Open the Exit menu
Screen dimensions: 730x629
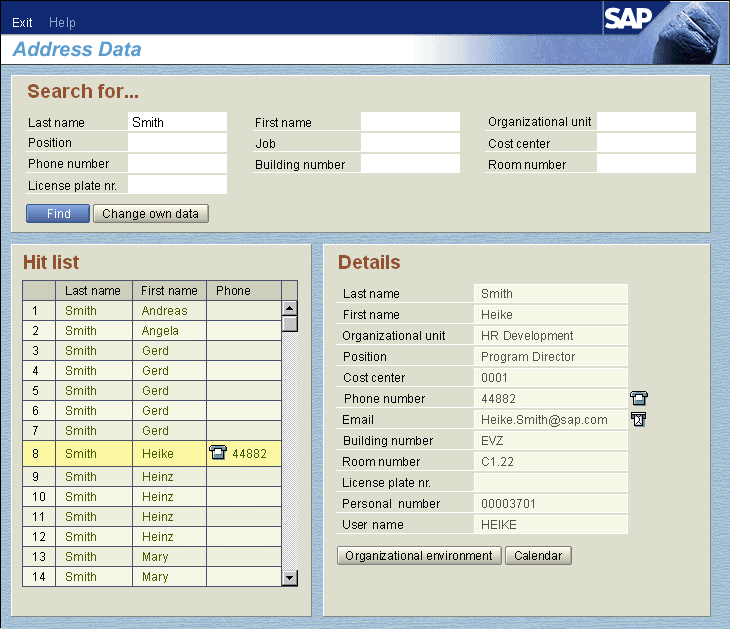pos(22,22)
